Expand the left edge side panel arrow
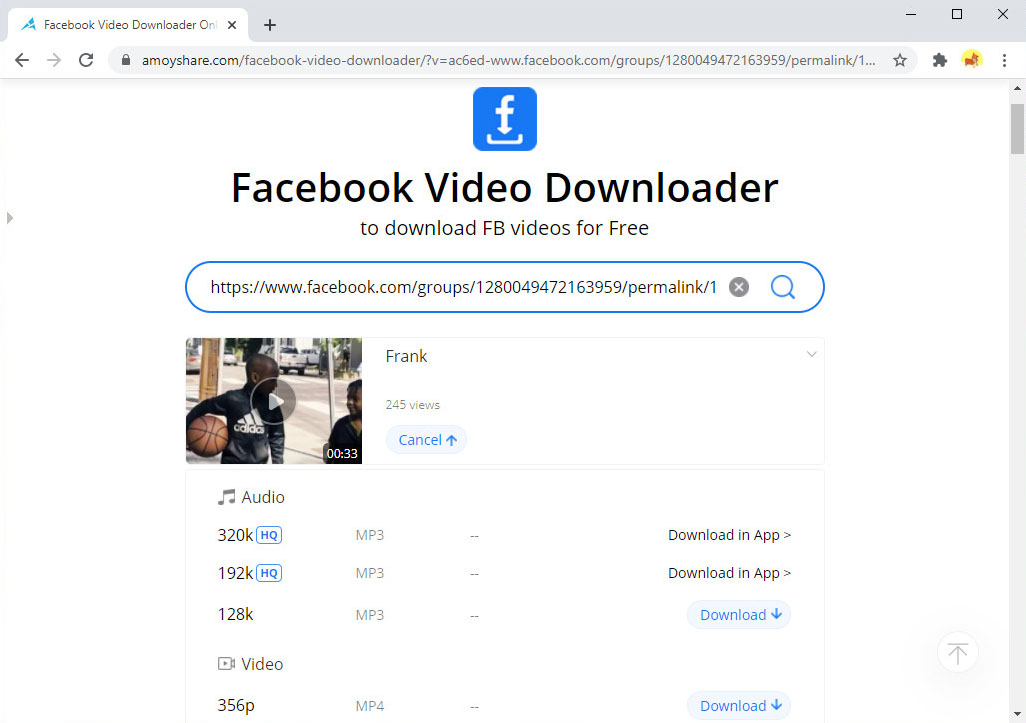The width and height of the screenshot is (1026, 723). coord(9,217)
